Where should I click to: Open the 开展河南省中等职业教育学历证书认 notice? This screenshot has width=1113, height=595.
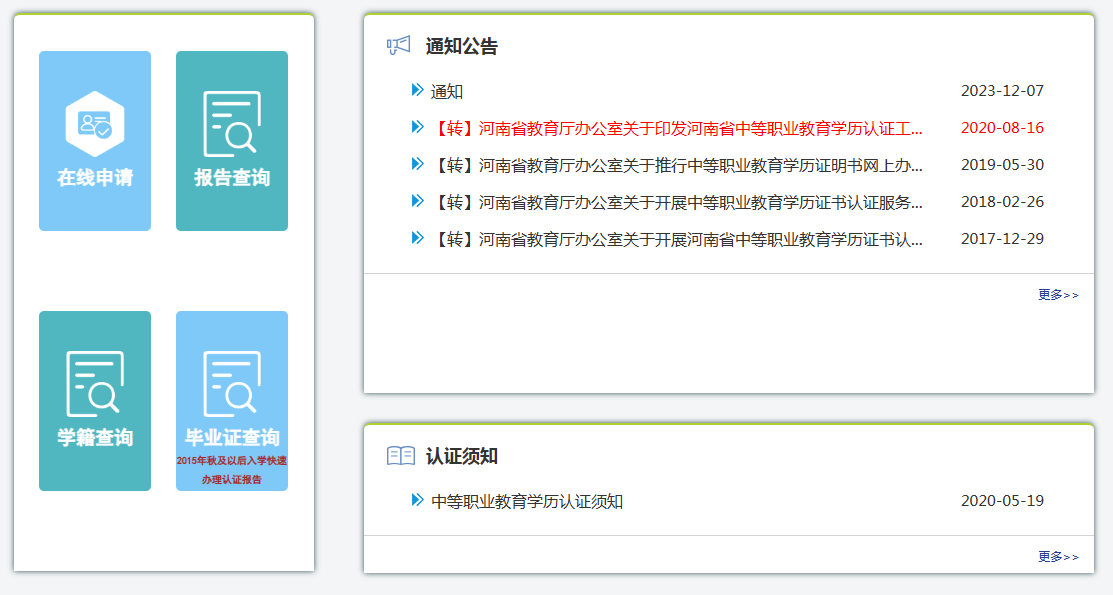[x=676, y=239]
